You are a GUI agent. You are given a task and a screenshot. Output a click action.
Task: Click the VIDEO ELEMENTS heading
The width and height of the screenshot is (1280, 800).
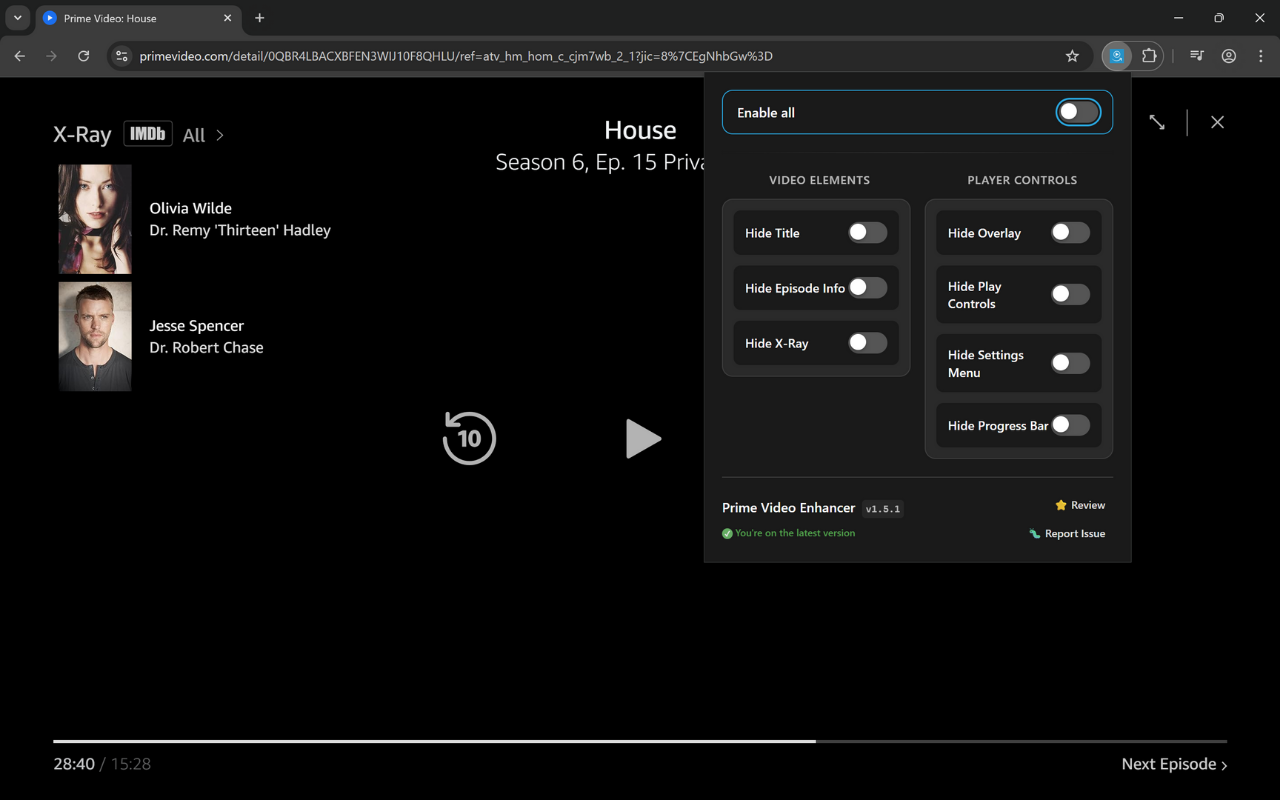click(819, 180)
